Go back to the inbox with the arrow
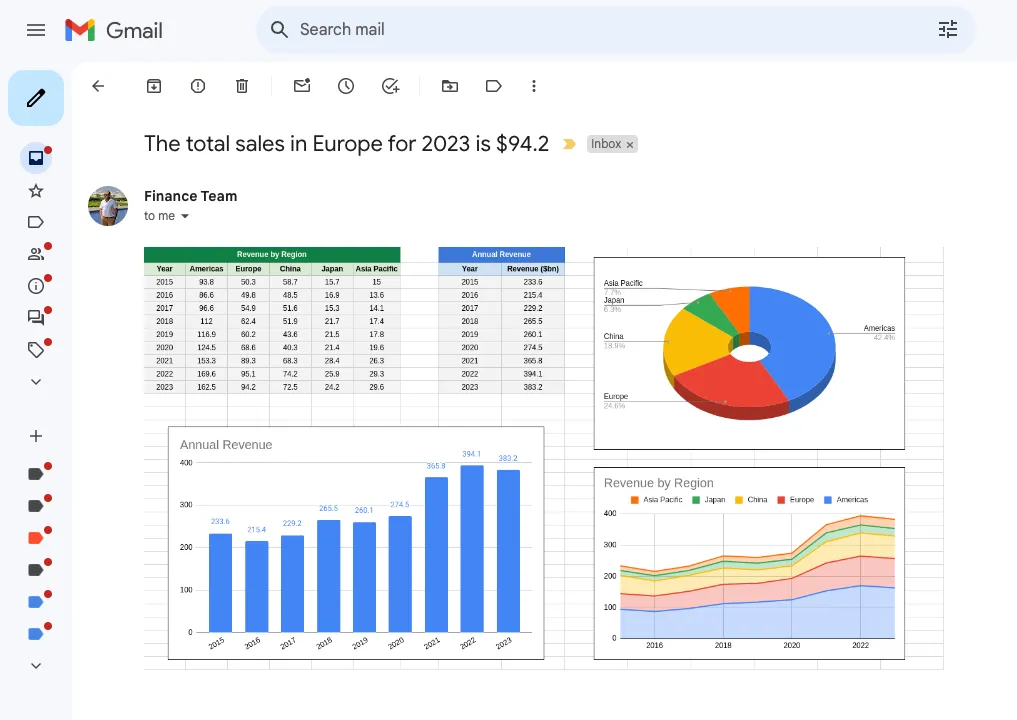Image resolution: width=1017 pixels, height=720 pixels. pos(97,86)
